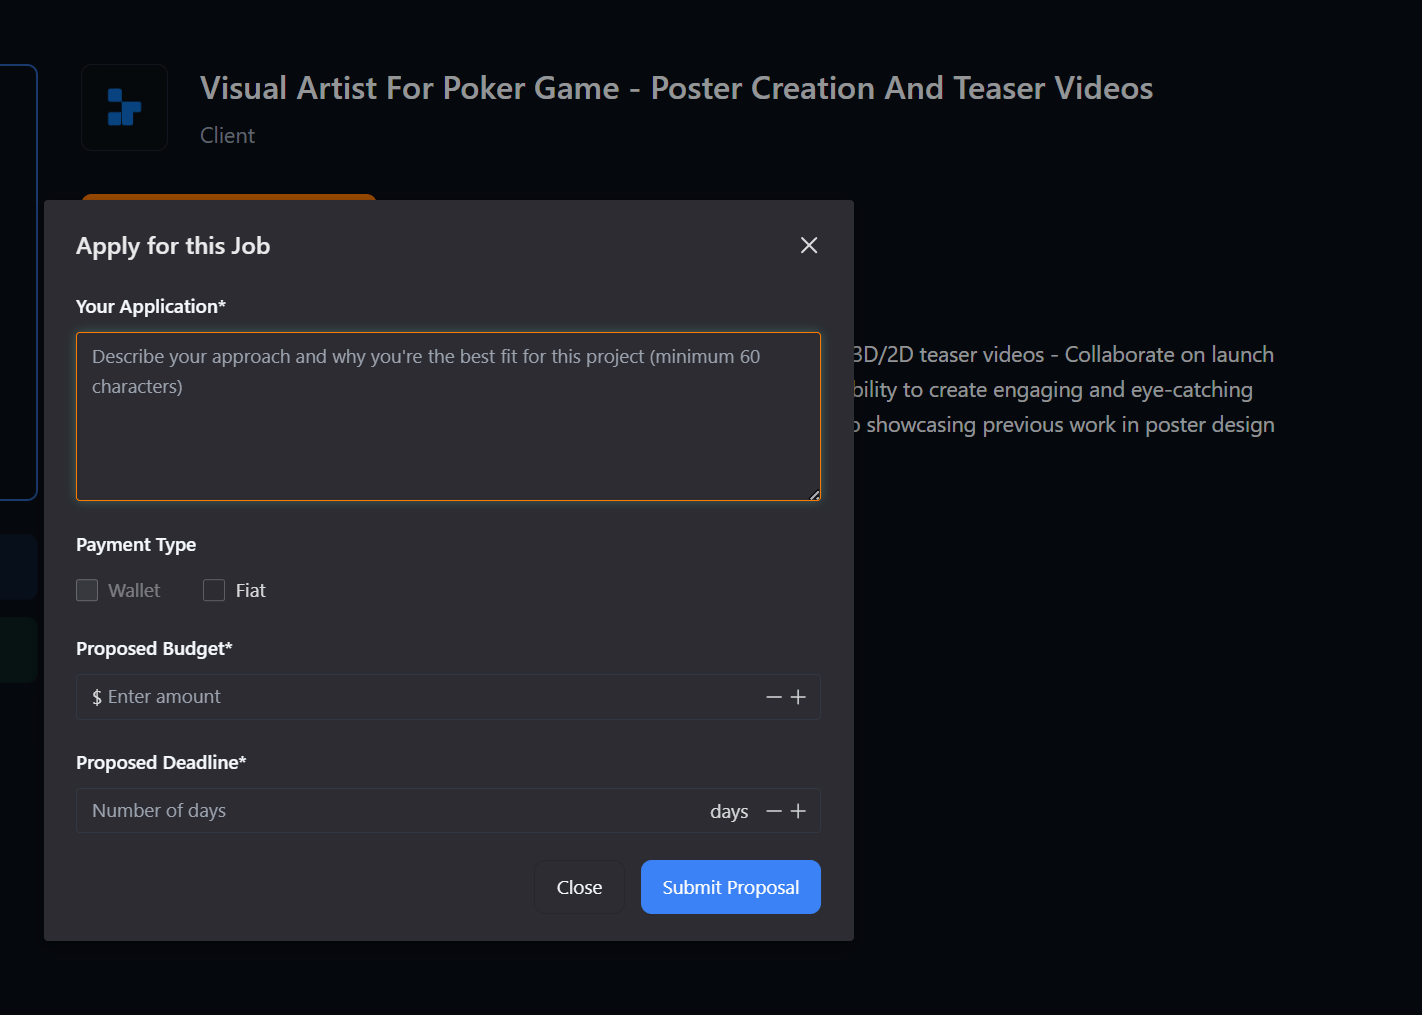Click the Client label under the title
1422x1015 pixels.
227,135
